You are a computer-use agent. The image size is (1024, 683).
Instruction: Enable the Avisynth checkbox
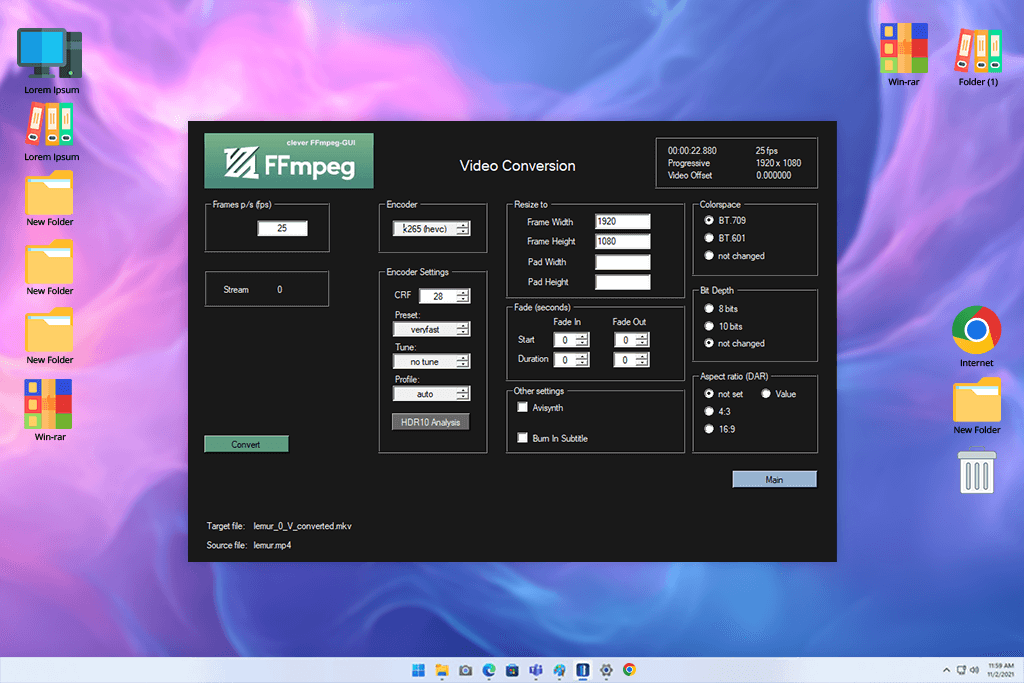(x=522, y=407)
